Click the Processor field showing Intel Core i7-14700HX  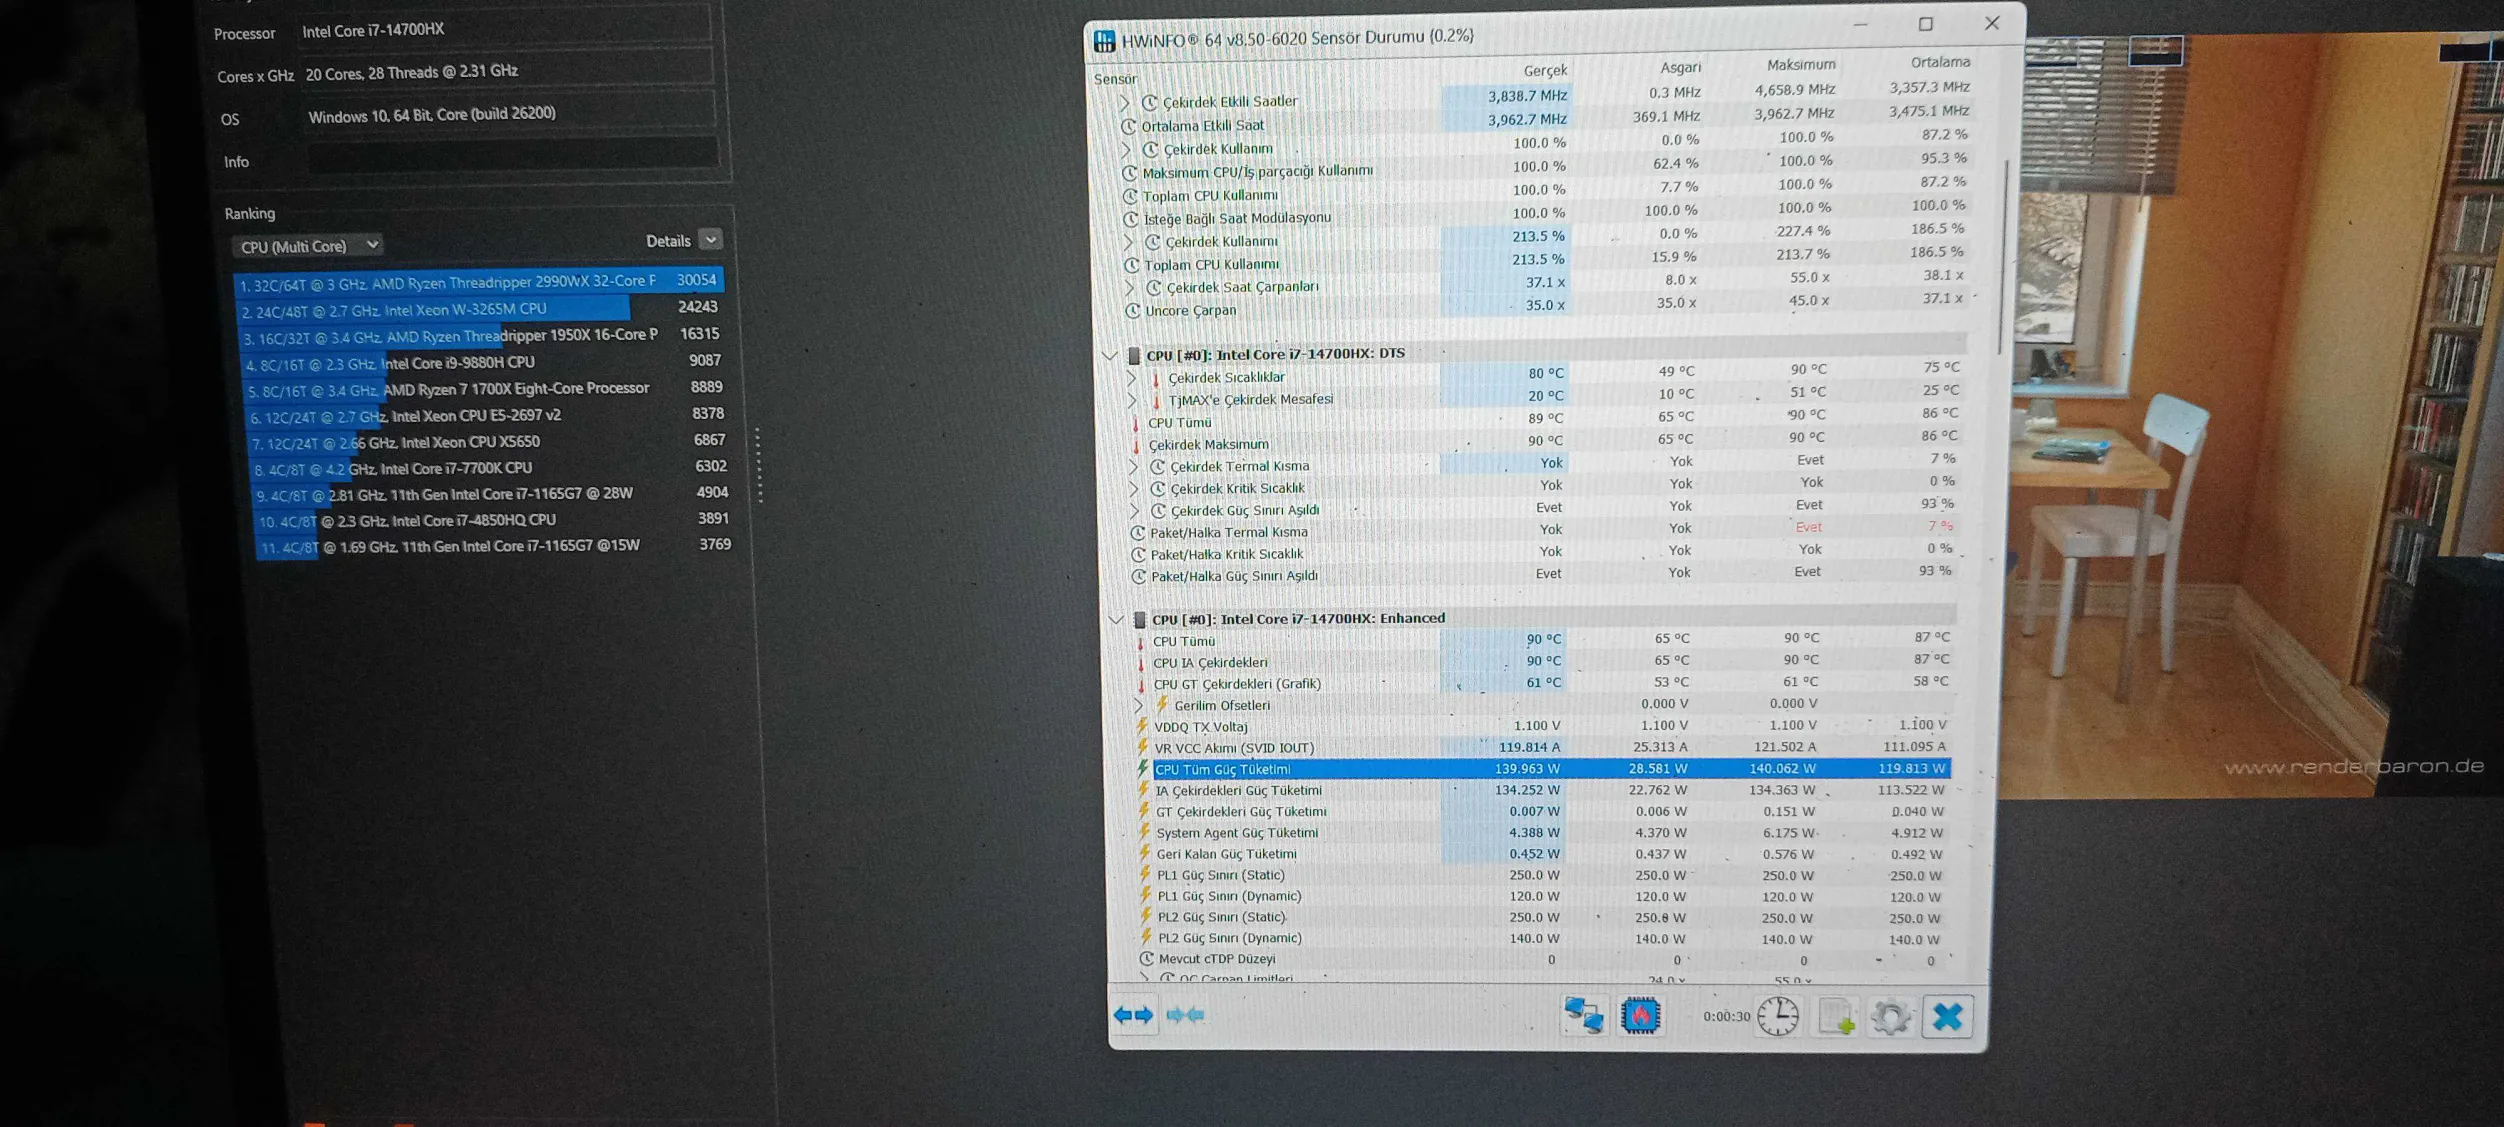click(506, 28)
